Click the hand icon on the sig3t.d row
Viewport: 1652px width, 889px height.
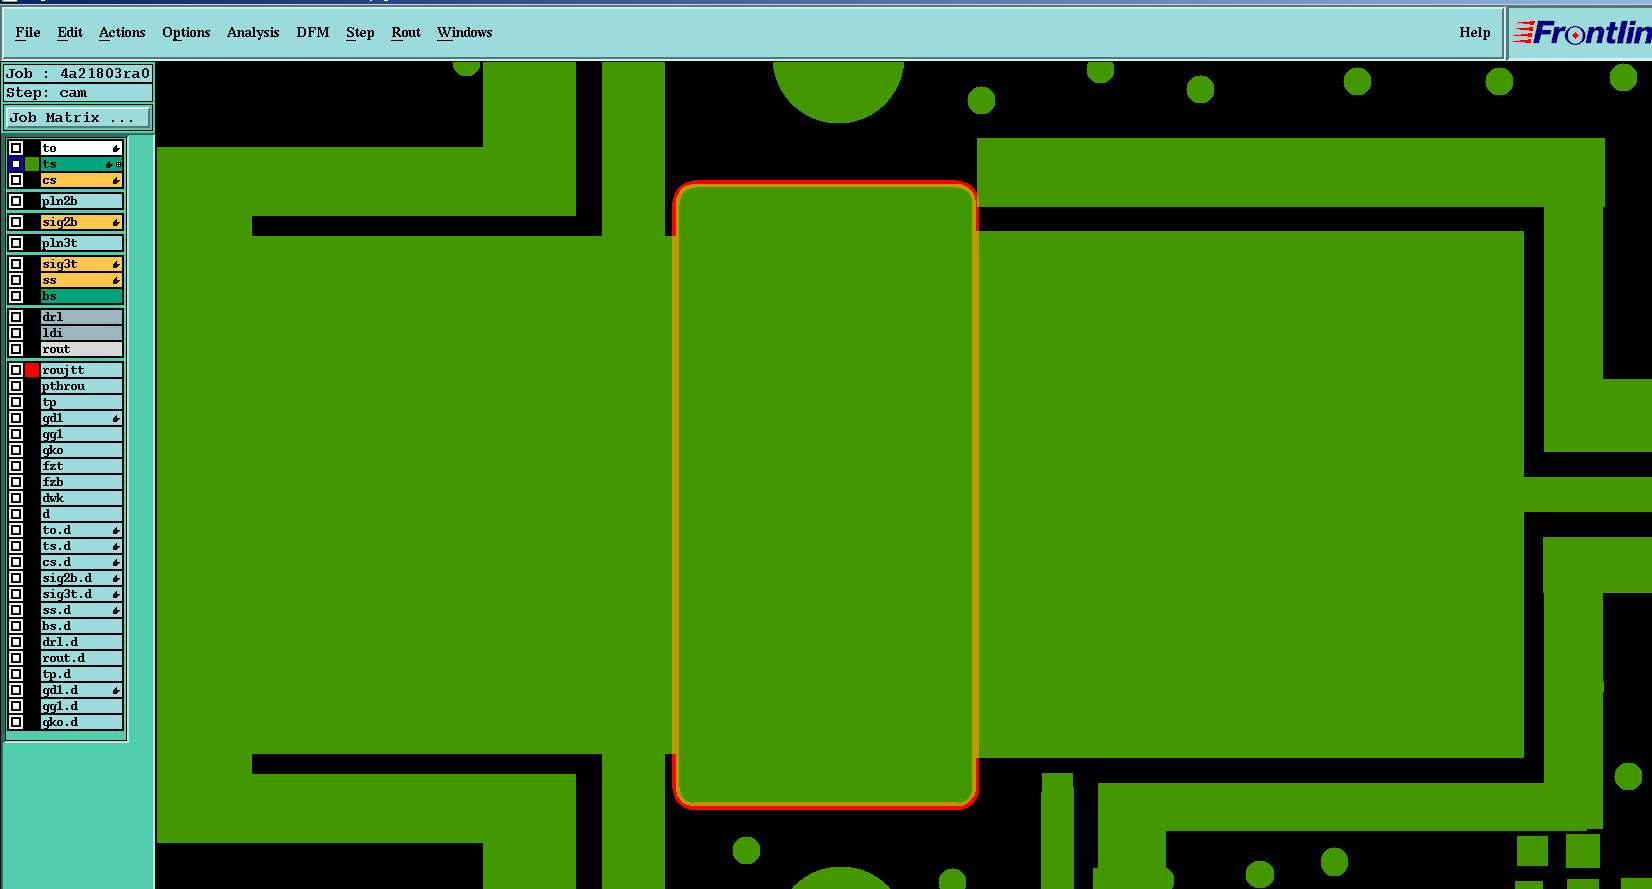[116, 594]
